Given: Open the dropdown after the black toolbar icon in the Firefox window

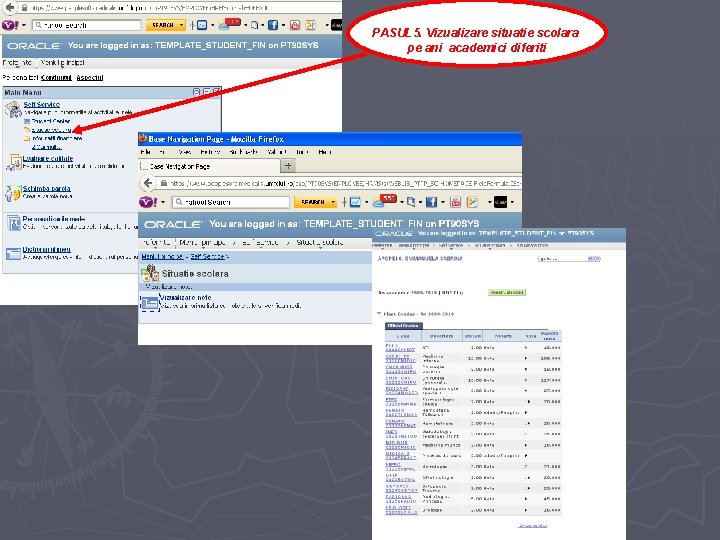Looking at the screenshot, I should [512, 202].
